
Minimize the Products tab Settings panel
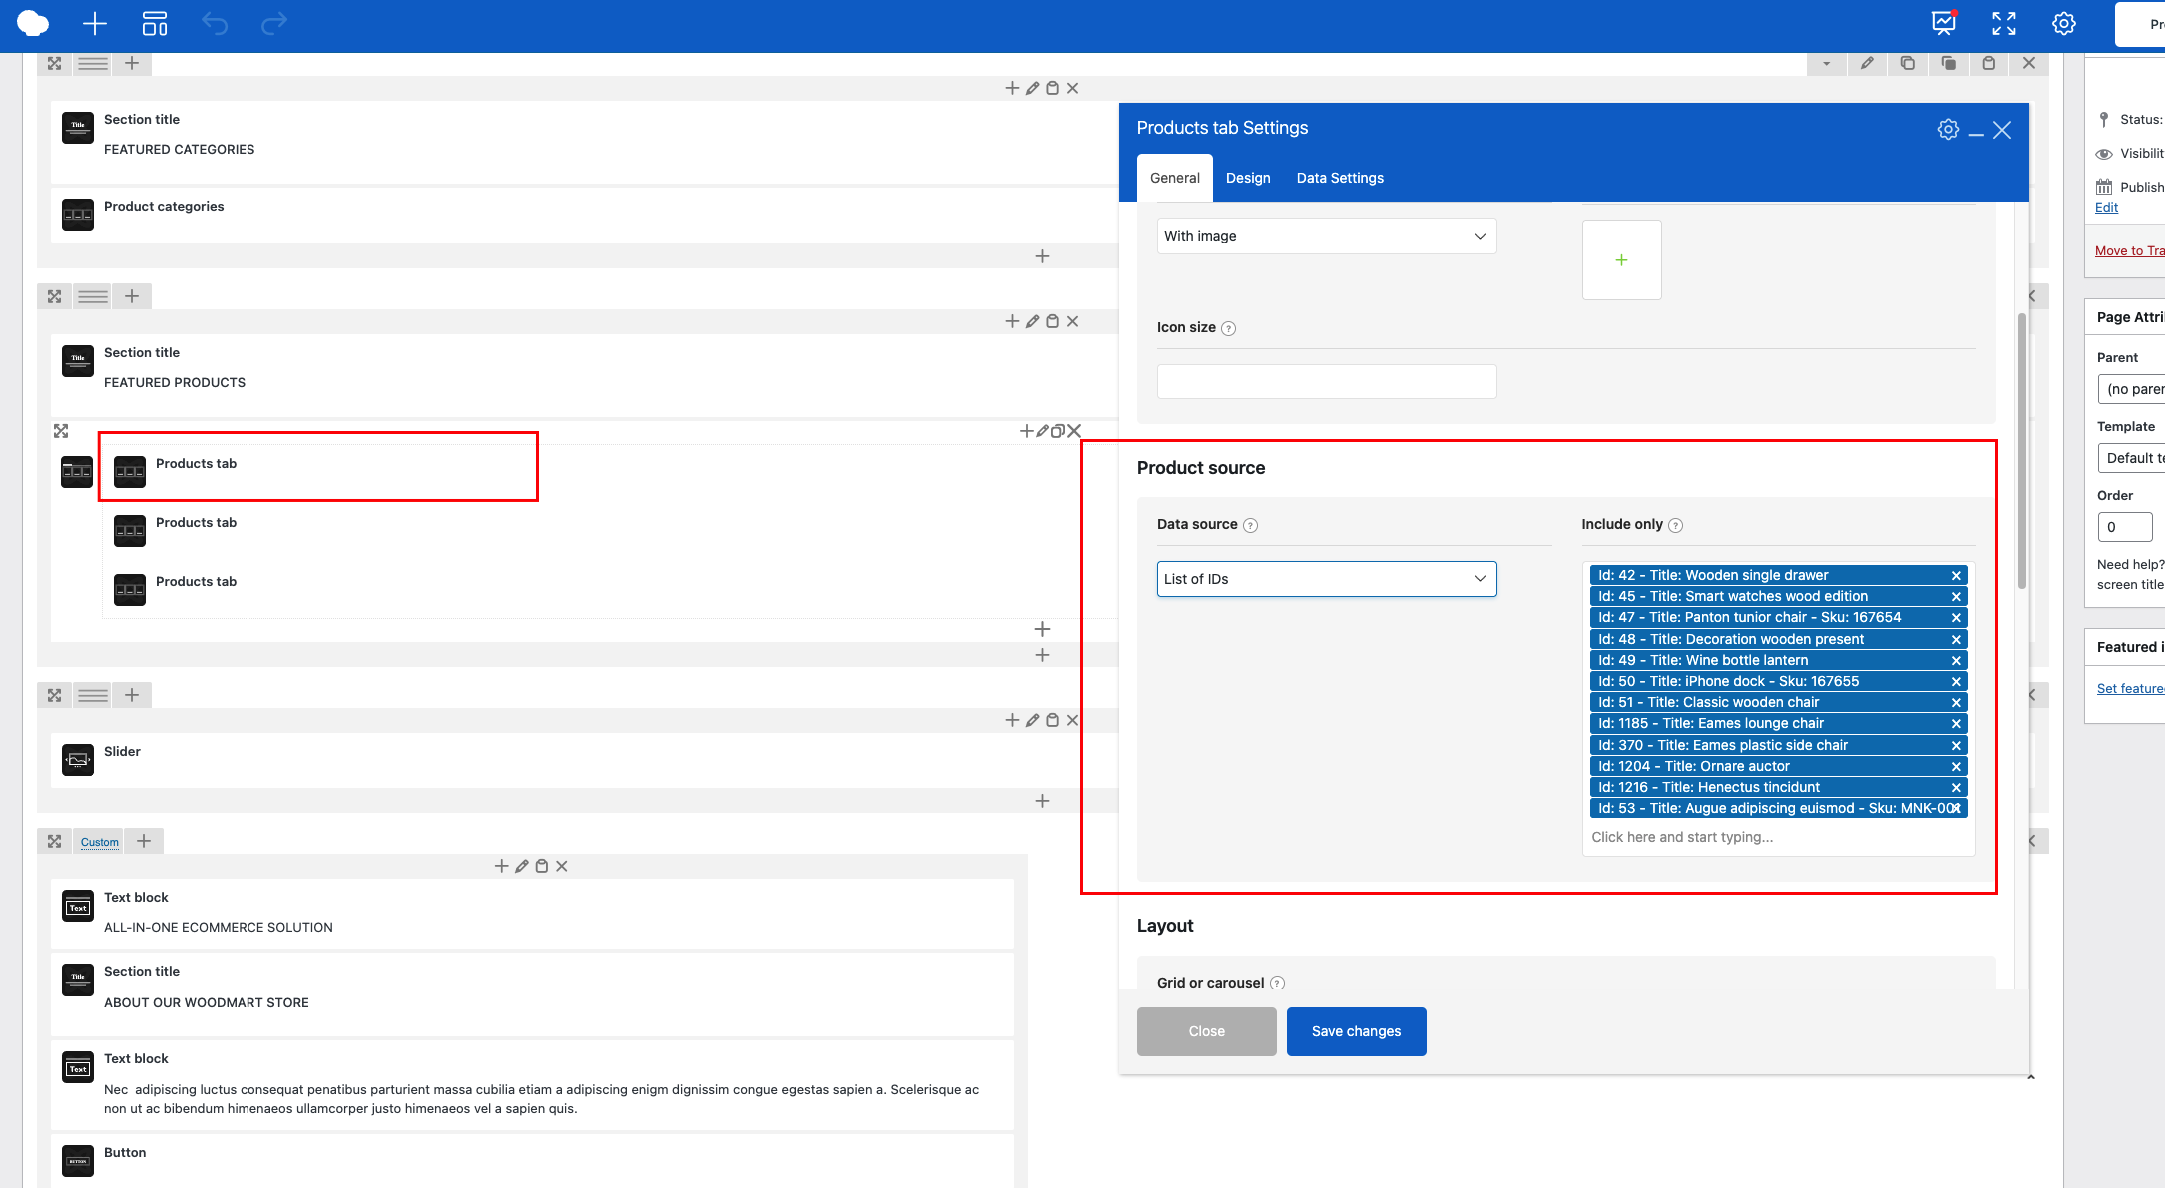click(1976, 132)
